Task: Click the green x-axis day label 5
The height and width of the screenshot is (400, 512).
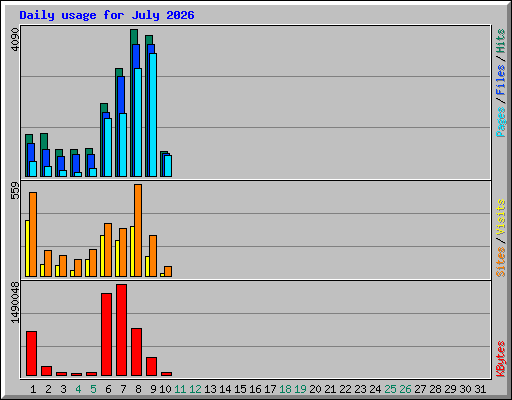Action: 93,389
